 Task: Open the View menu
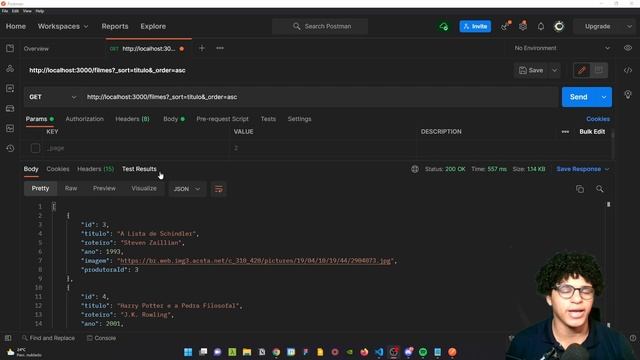(27, 11)
